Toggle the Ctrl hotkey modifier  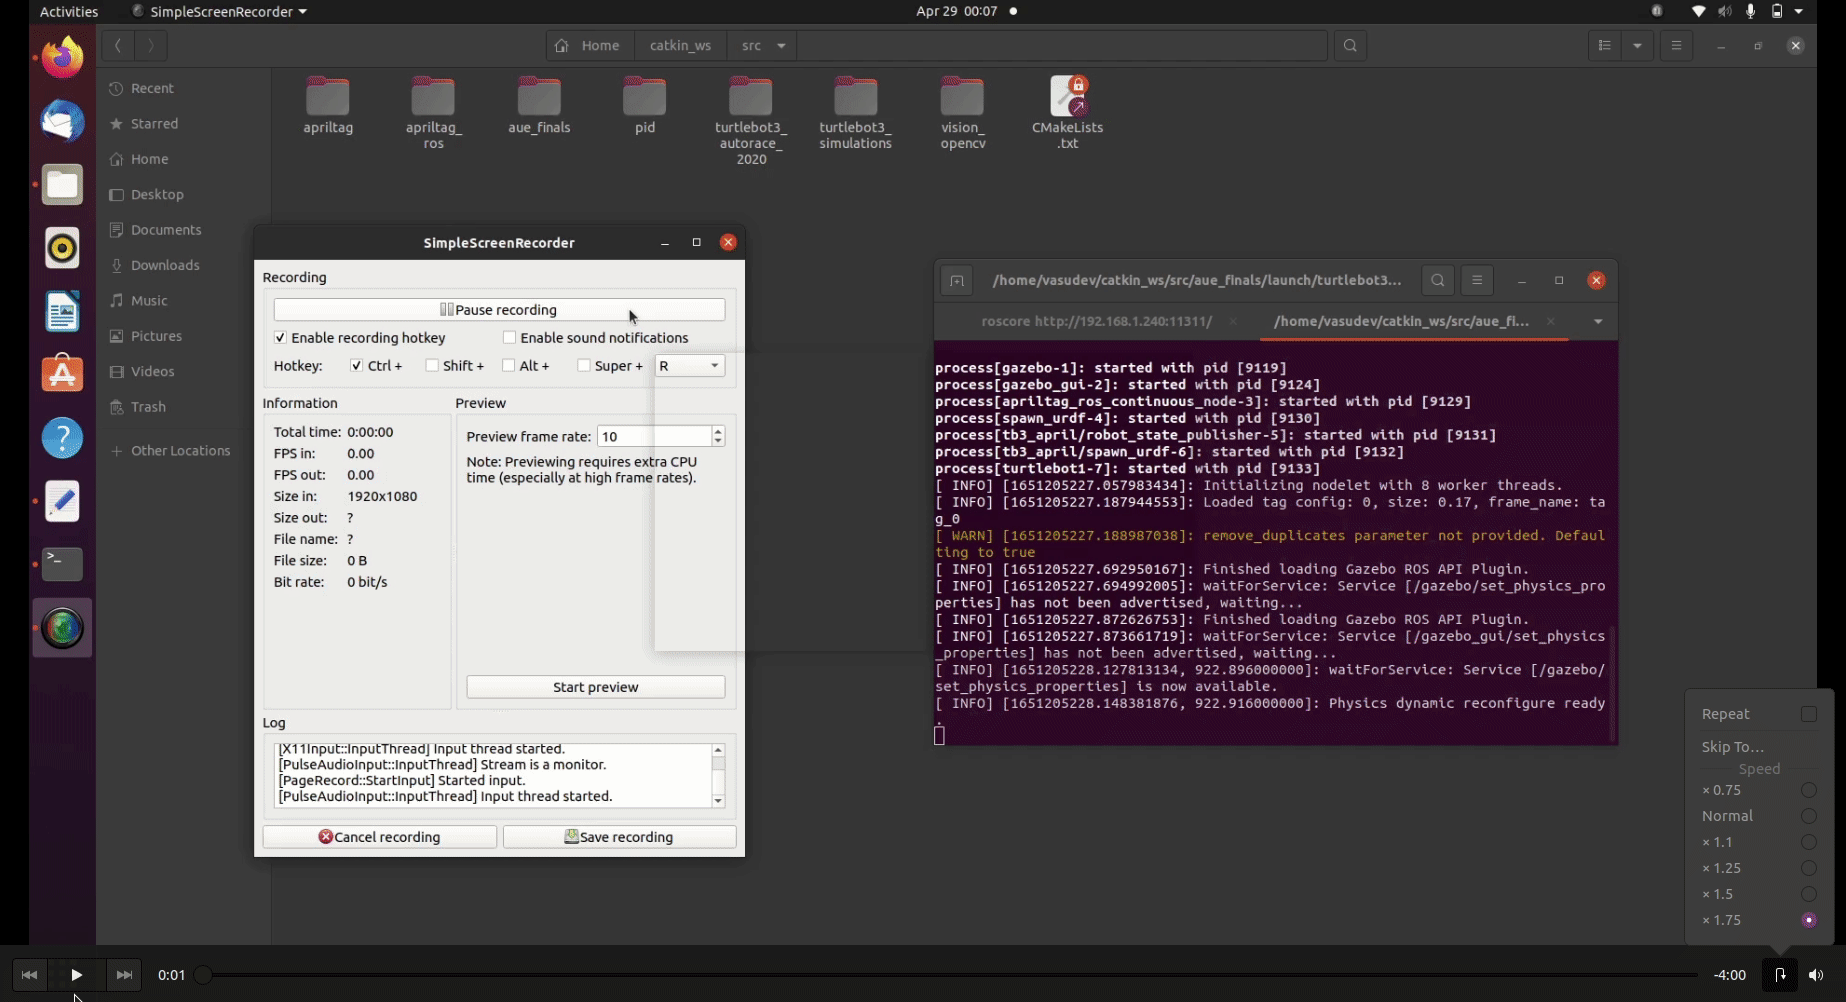tap(356, 366)
